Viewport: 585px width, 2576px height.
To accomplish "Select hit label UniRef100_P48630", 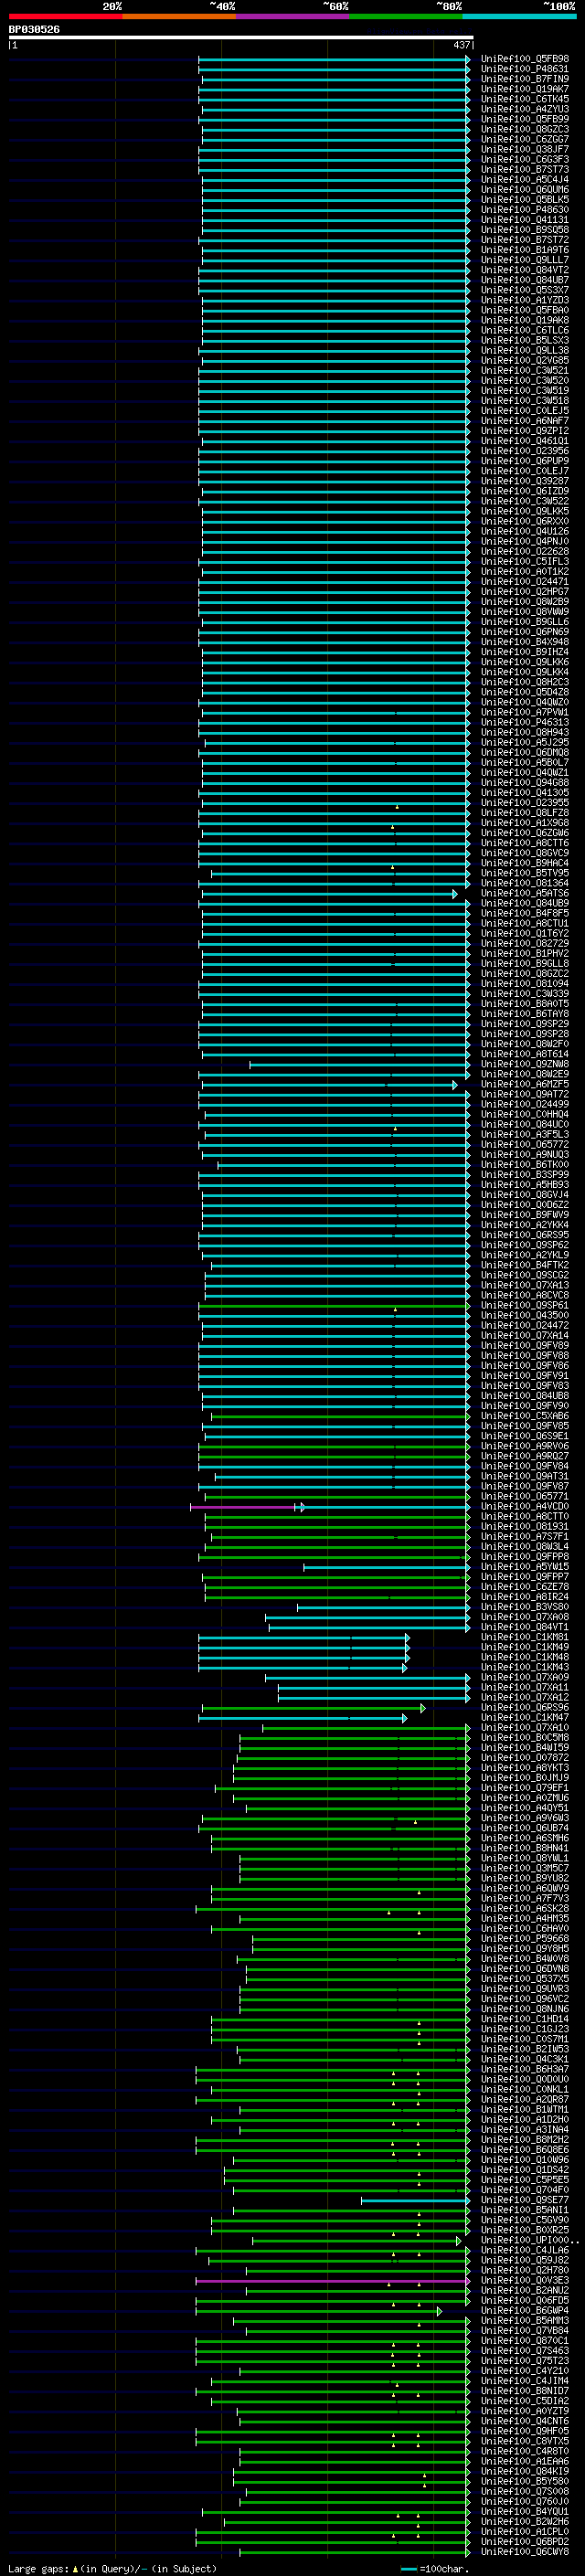I will (x=525, y=210).
